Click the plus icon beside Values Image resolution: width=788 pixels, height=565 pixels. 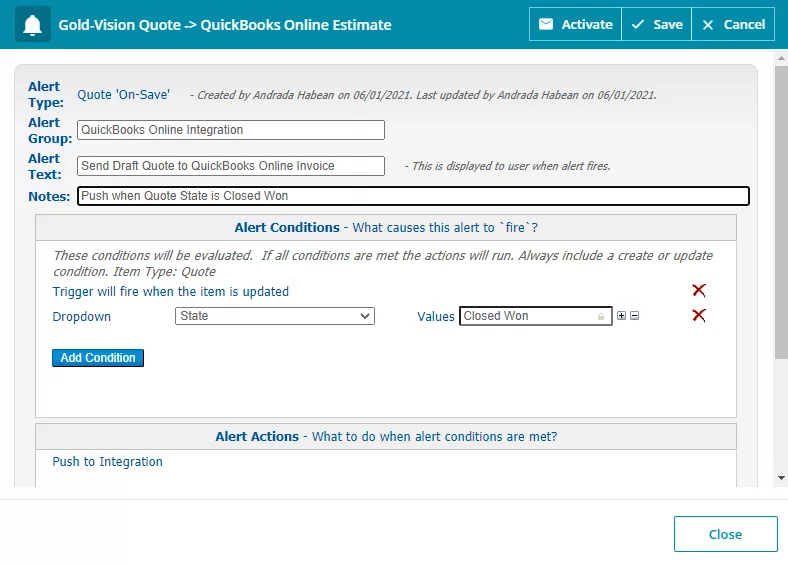click(622, 316)
